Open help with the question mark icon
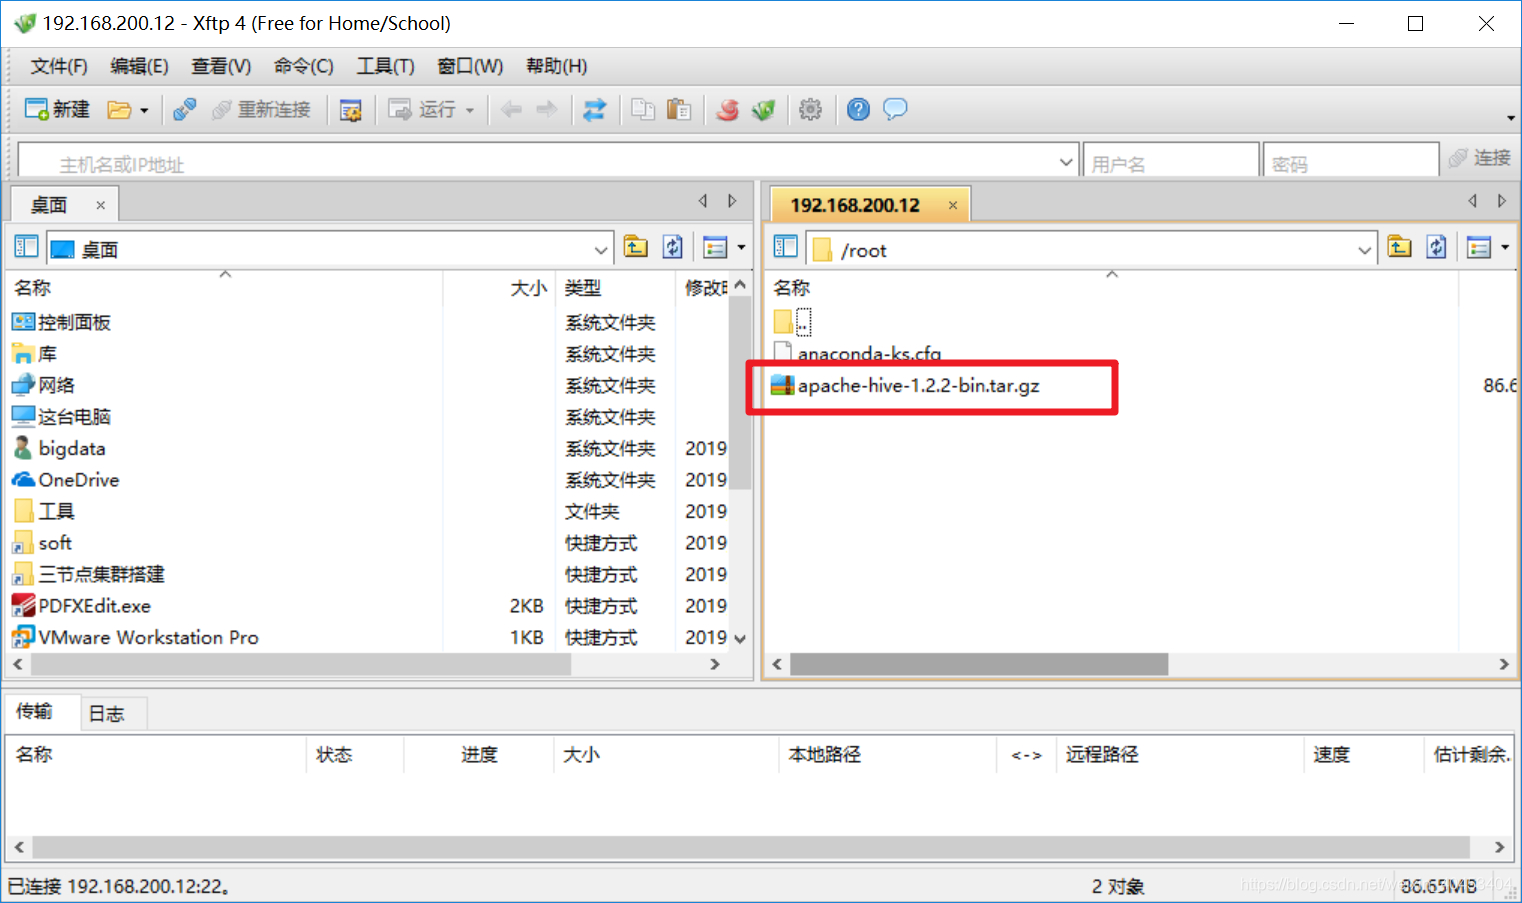 click(858, 109)
